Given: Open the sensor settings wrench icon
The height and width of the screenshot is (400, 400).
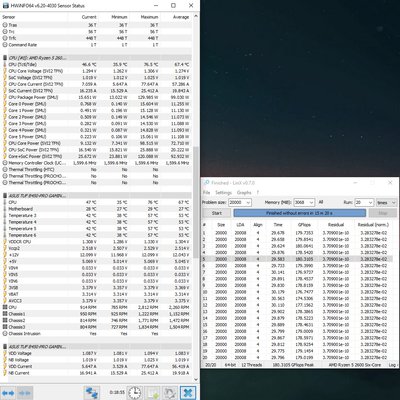Looking at the screenshot, I should [170, 393].
